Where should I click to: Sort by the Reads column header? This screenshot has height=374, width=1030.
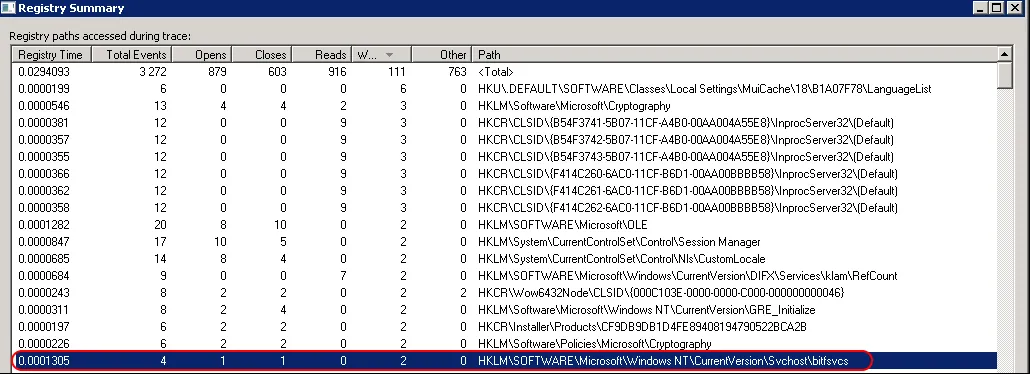click(322, 55)
